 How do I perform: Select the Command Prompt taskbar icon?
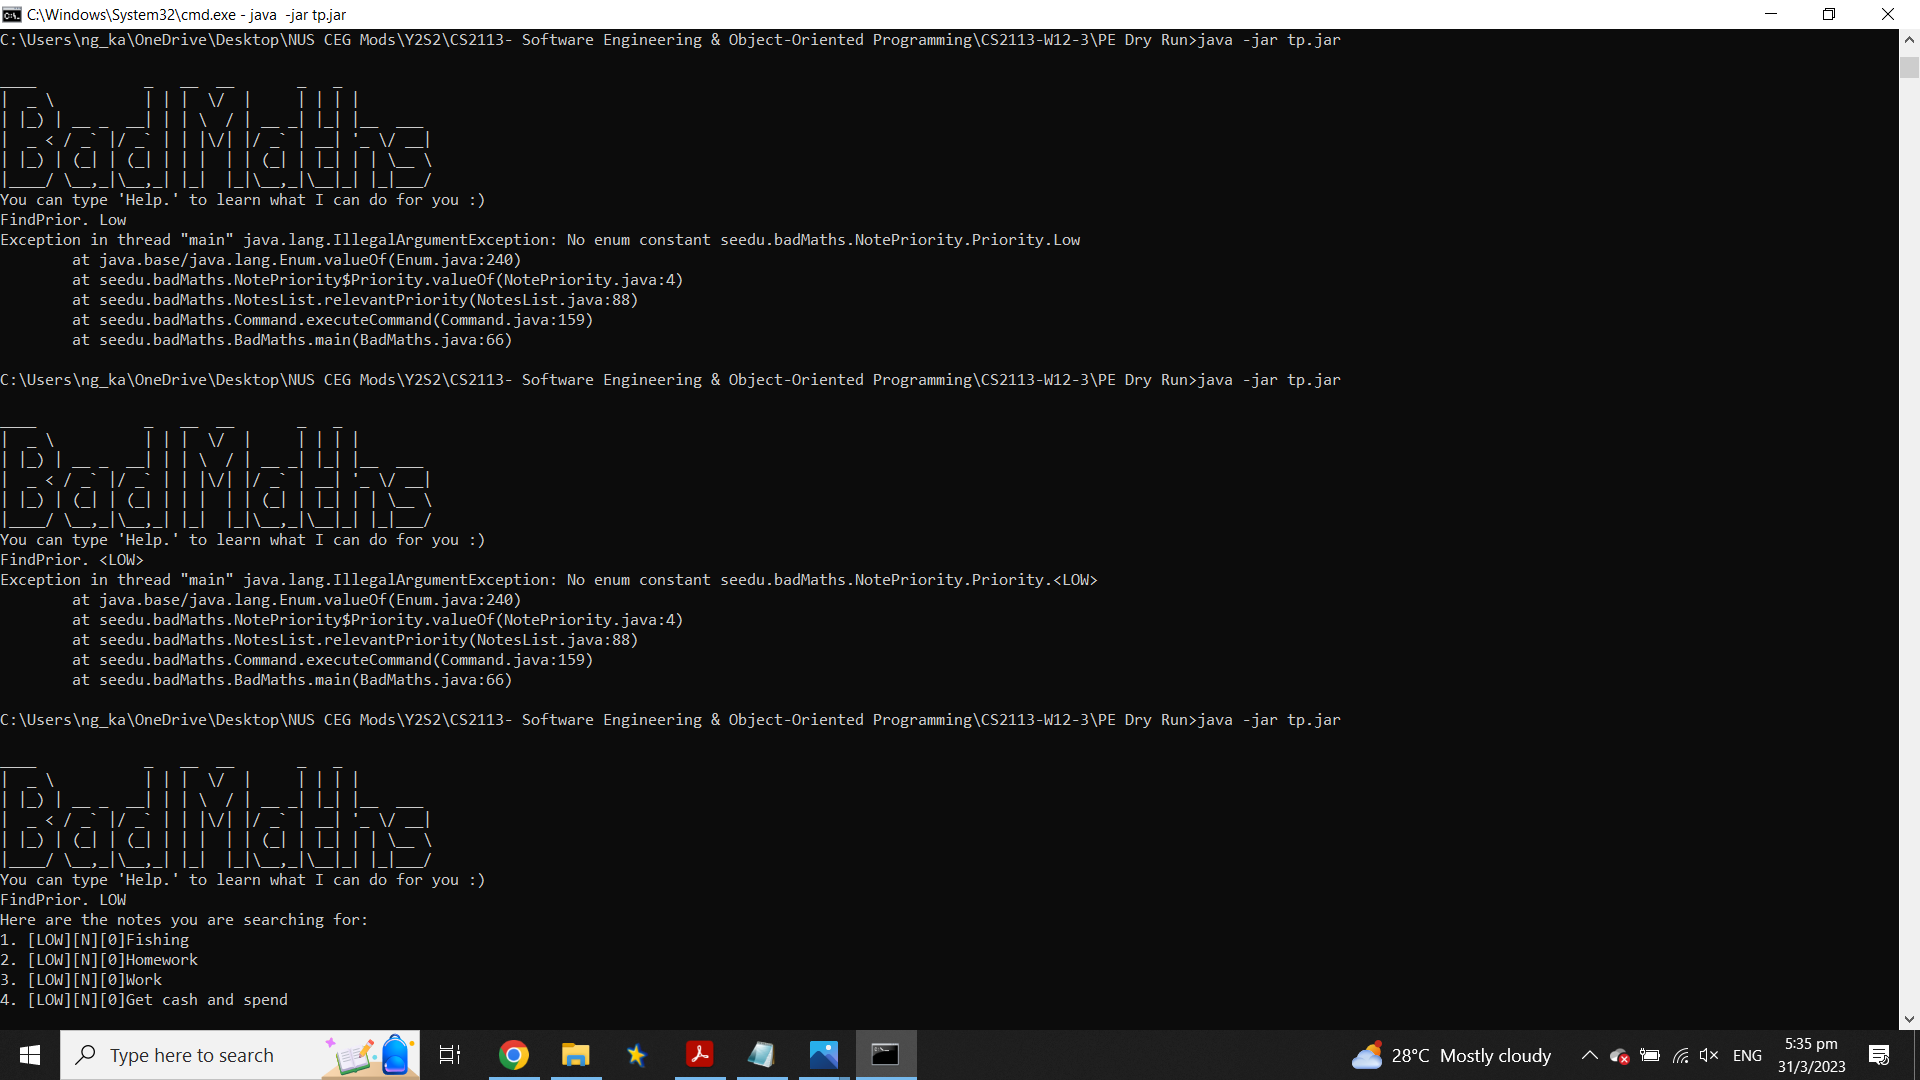[886, 1055]
